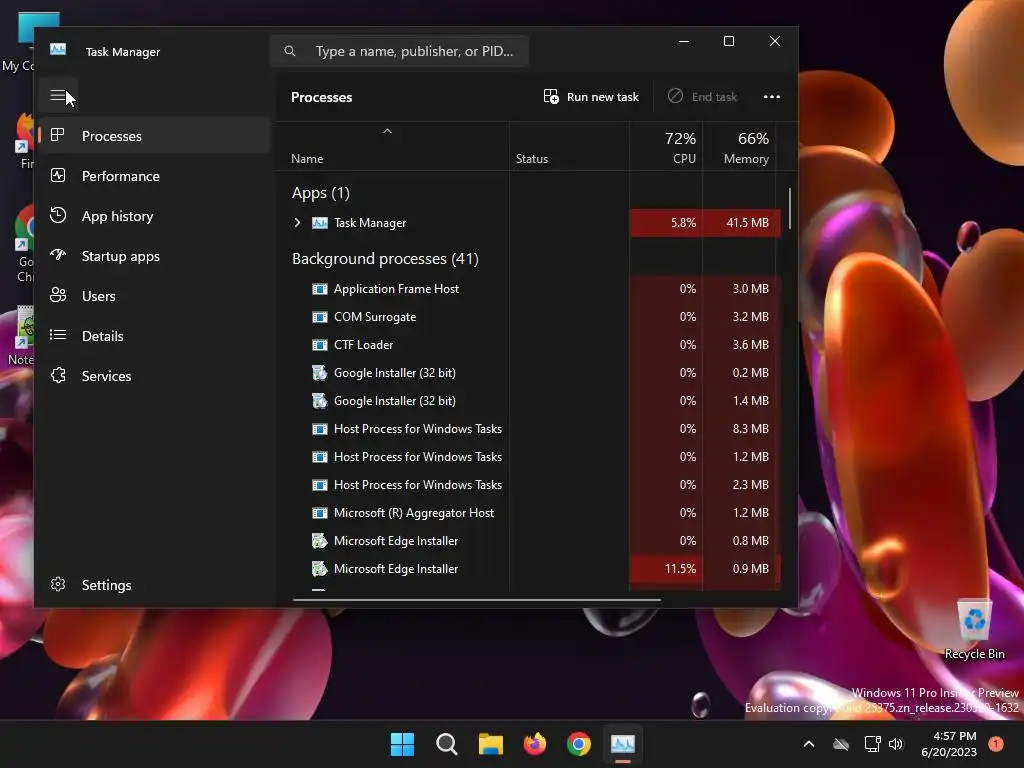Click the Apps (1) group header
Screen dimensions: 1024x768
pos(321,193)
